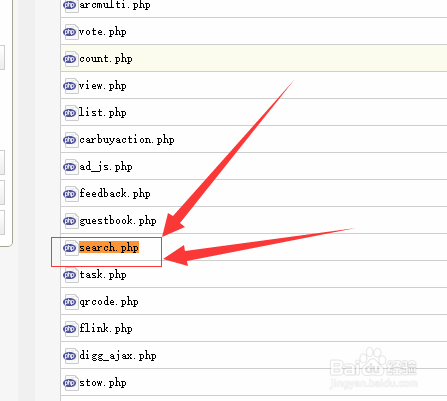Click the PHP icon beside flink.php
Image resolution: width=447 pixels, height=401 pixels.
[x=70, y=329]
